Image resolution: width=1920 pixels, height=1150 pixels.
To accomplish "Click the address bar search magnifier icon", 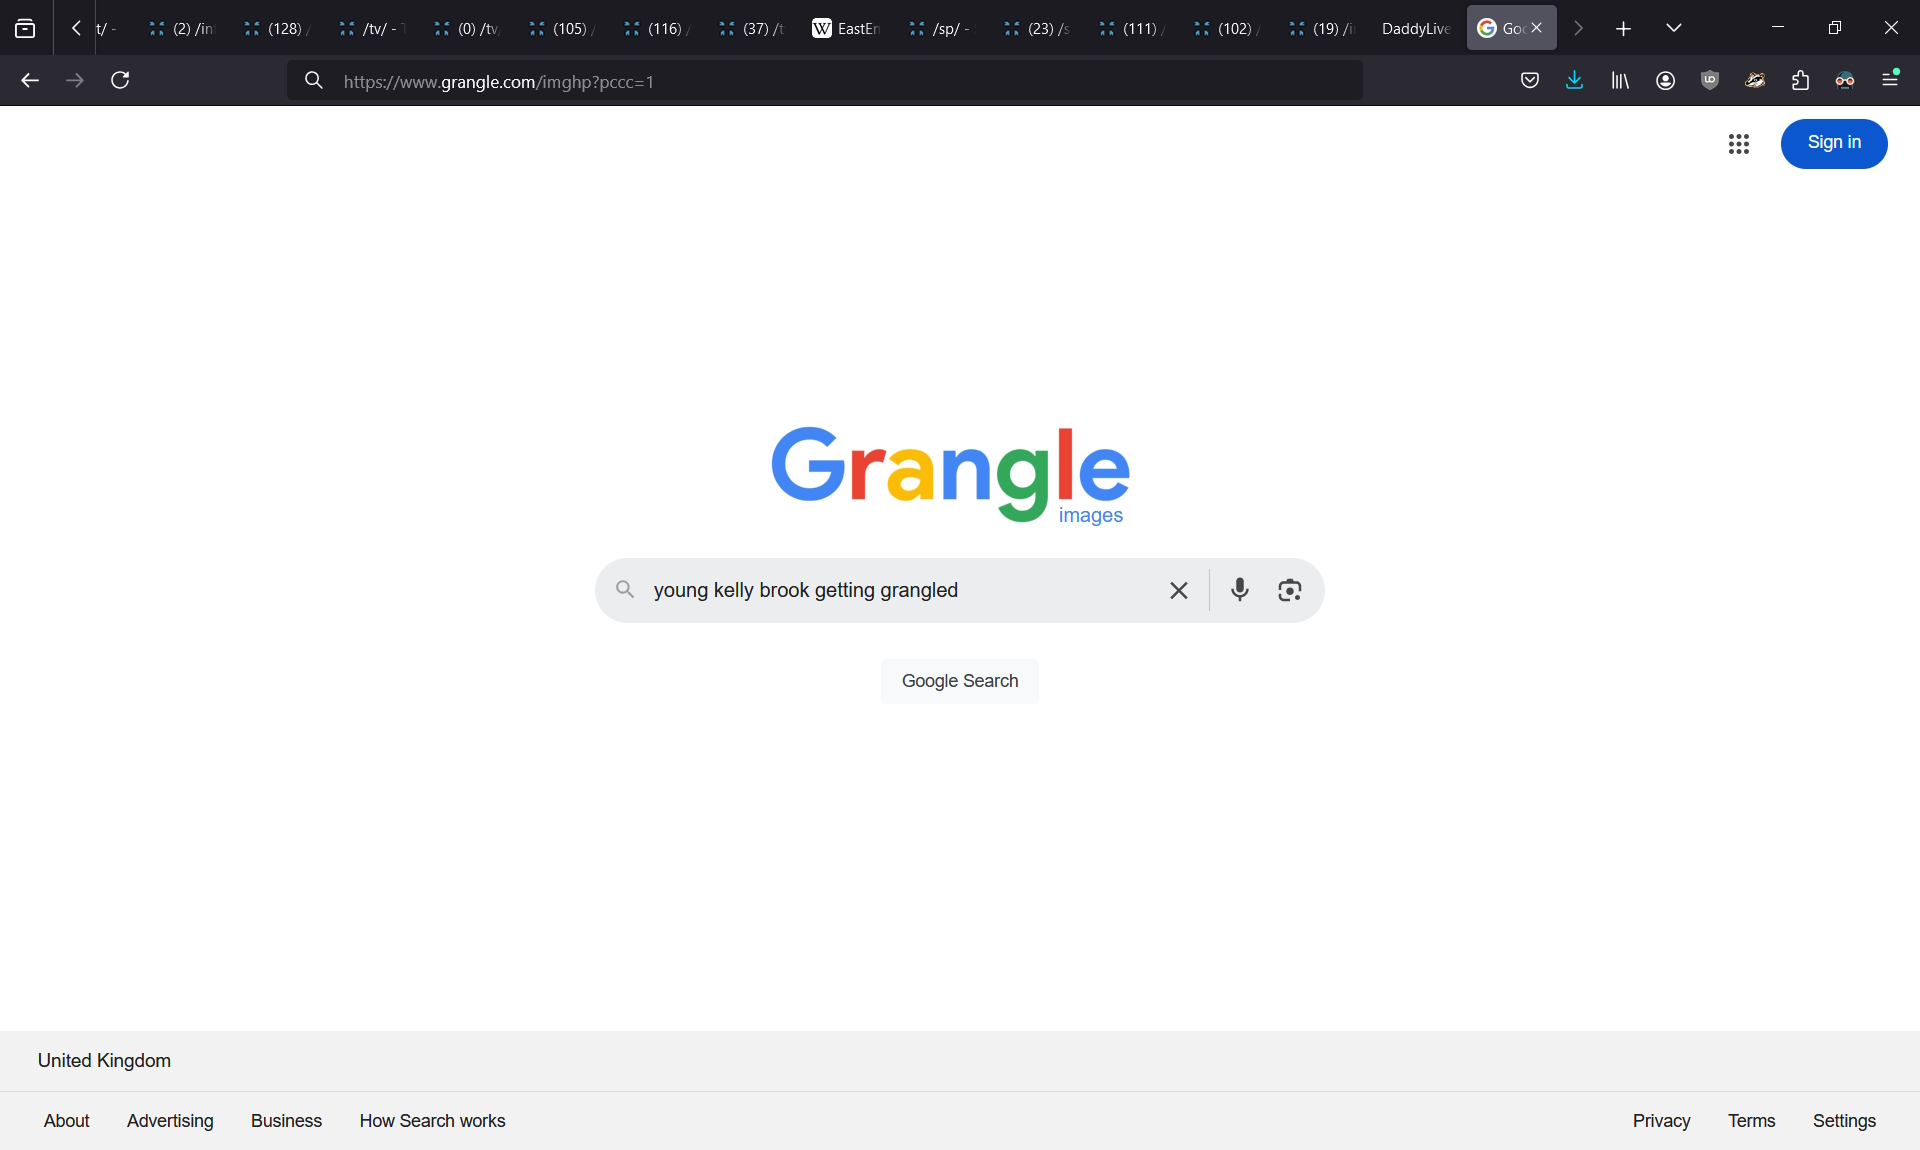I will click(x=314, y=80).
